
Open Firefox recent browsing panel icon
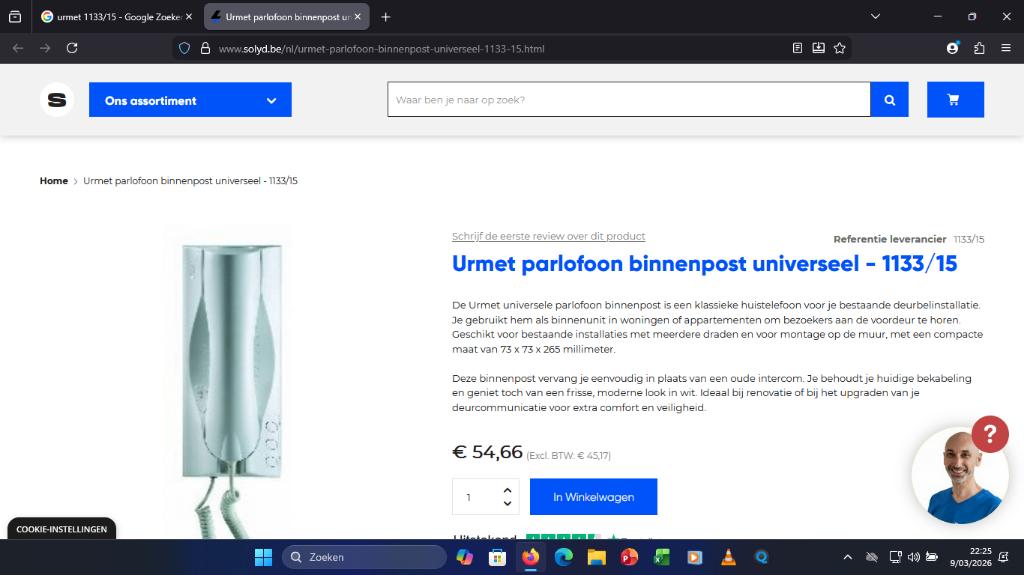tap(15, 17)
